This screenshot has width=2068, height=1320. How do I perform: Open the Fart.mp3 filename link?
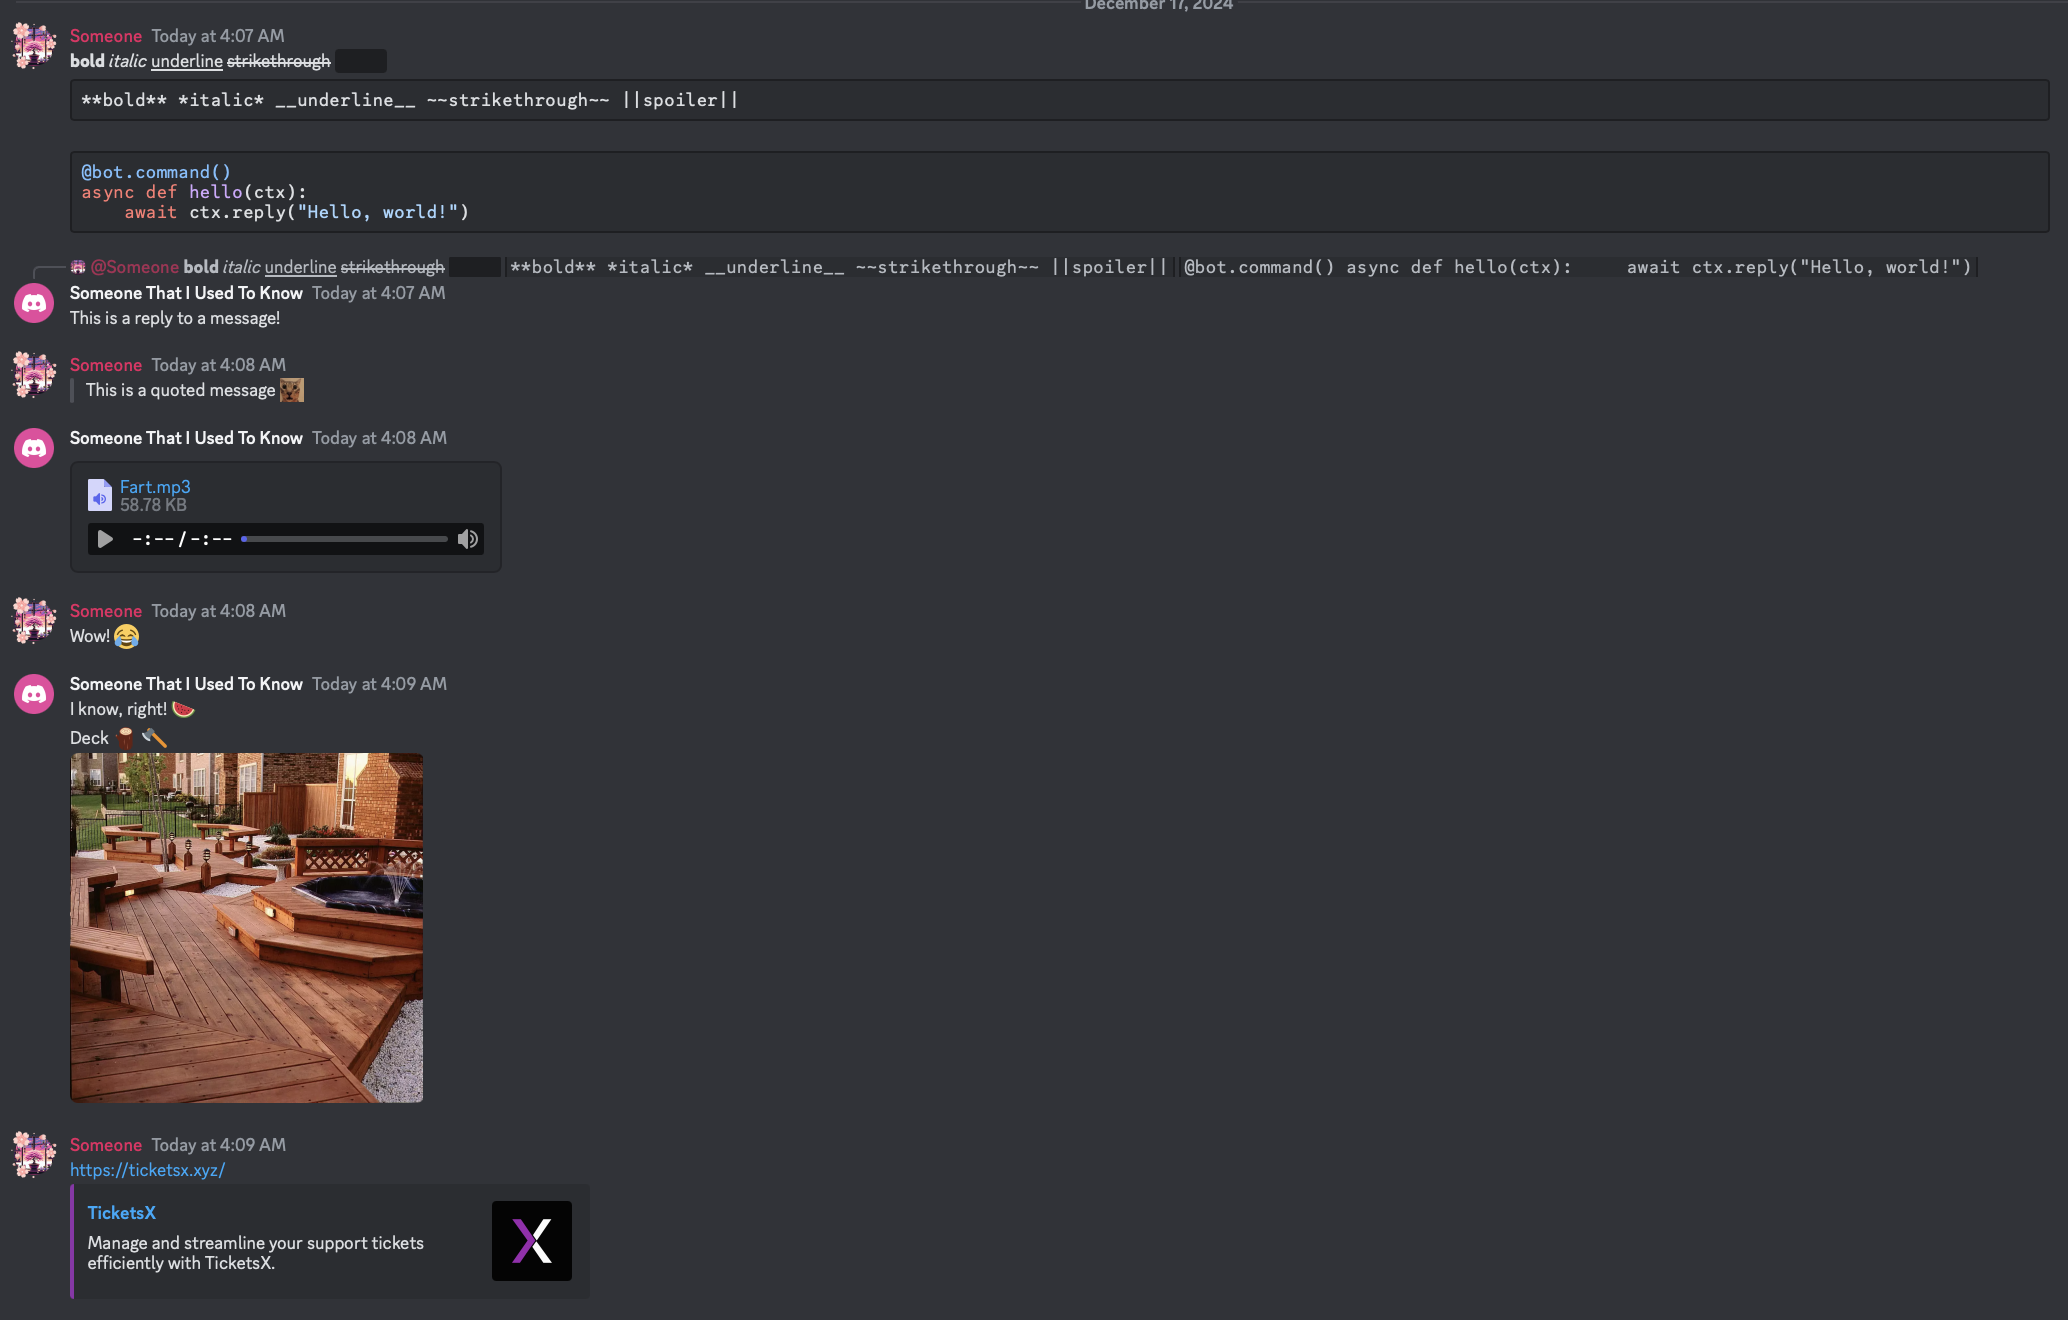155,487
